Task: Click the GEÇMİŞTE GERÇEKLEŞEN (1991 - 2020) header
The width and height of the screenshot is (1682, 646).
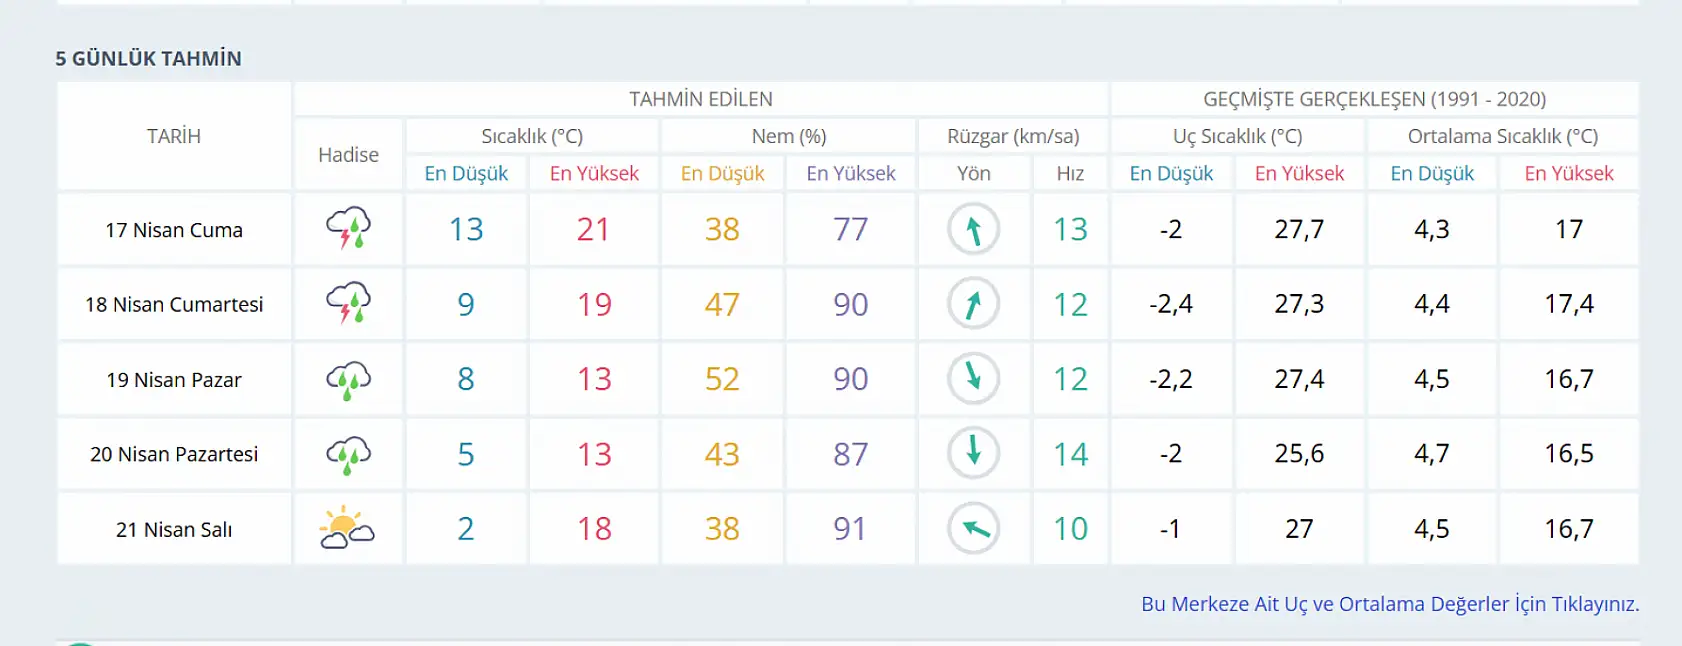Action: point(1375,99)
